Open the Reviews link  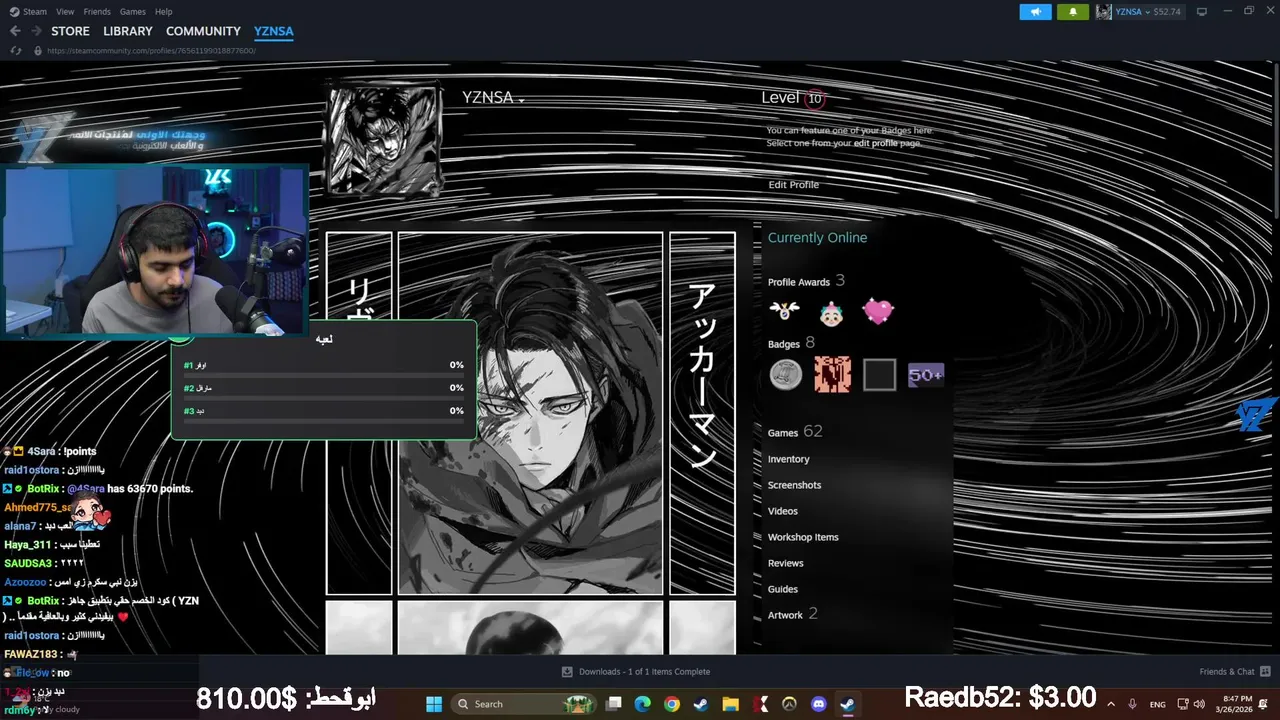pos(785,563)
